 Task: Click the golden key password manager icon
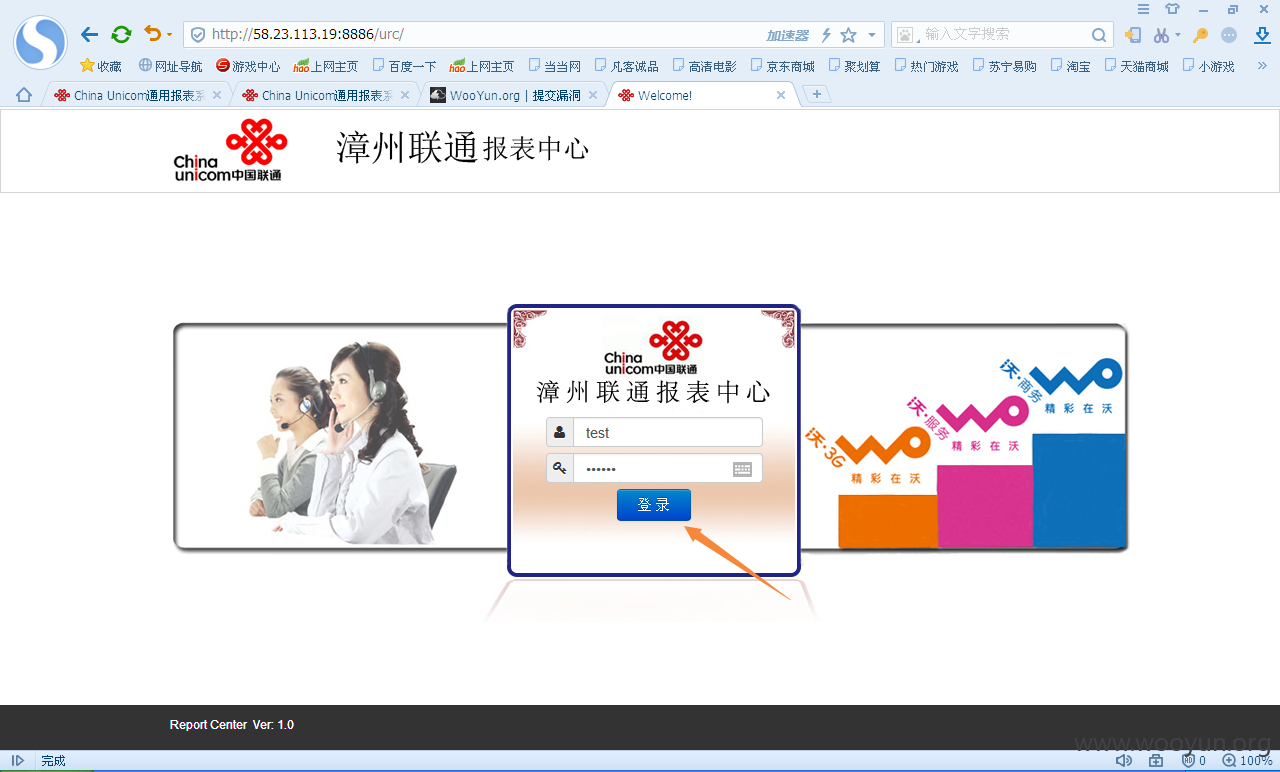tap(1201, 35)
